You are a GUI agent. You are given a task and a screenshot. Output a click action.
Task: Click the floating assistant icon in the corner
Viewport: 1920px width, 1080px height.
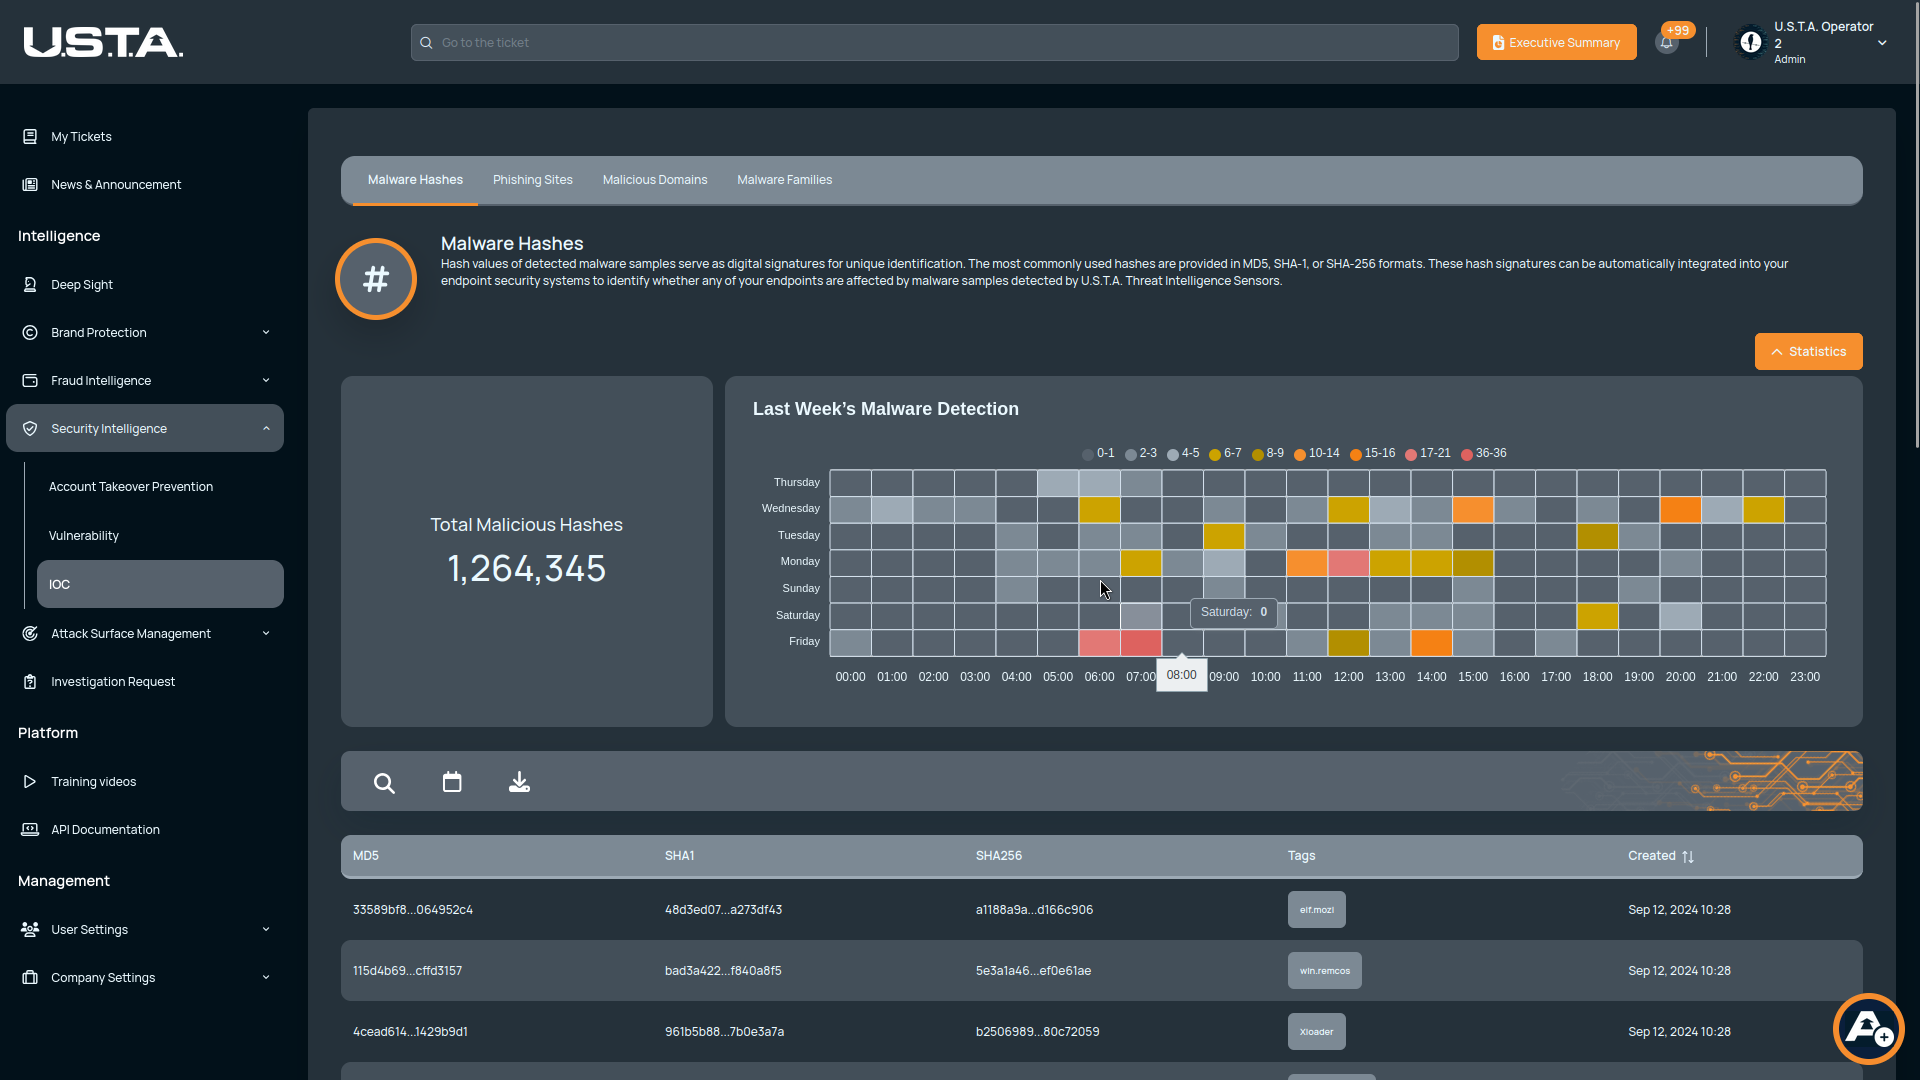tap(1868, 1028)
